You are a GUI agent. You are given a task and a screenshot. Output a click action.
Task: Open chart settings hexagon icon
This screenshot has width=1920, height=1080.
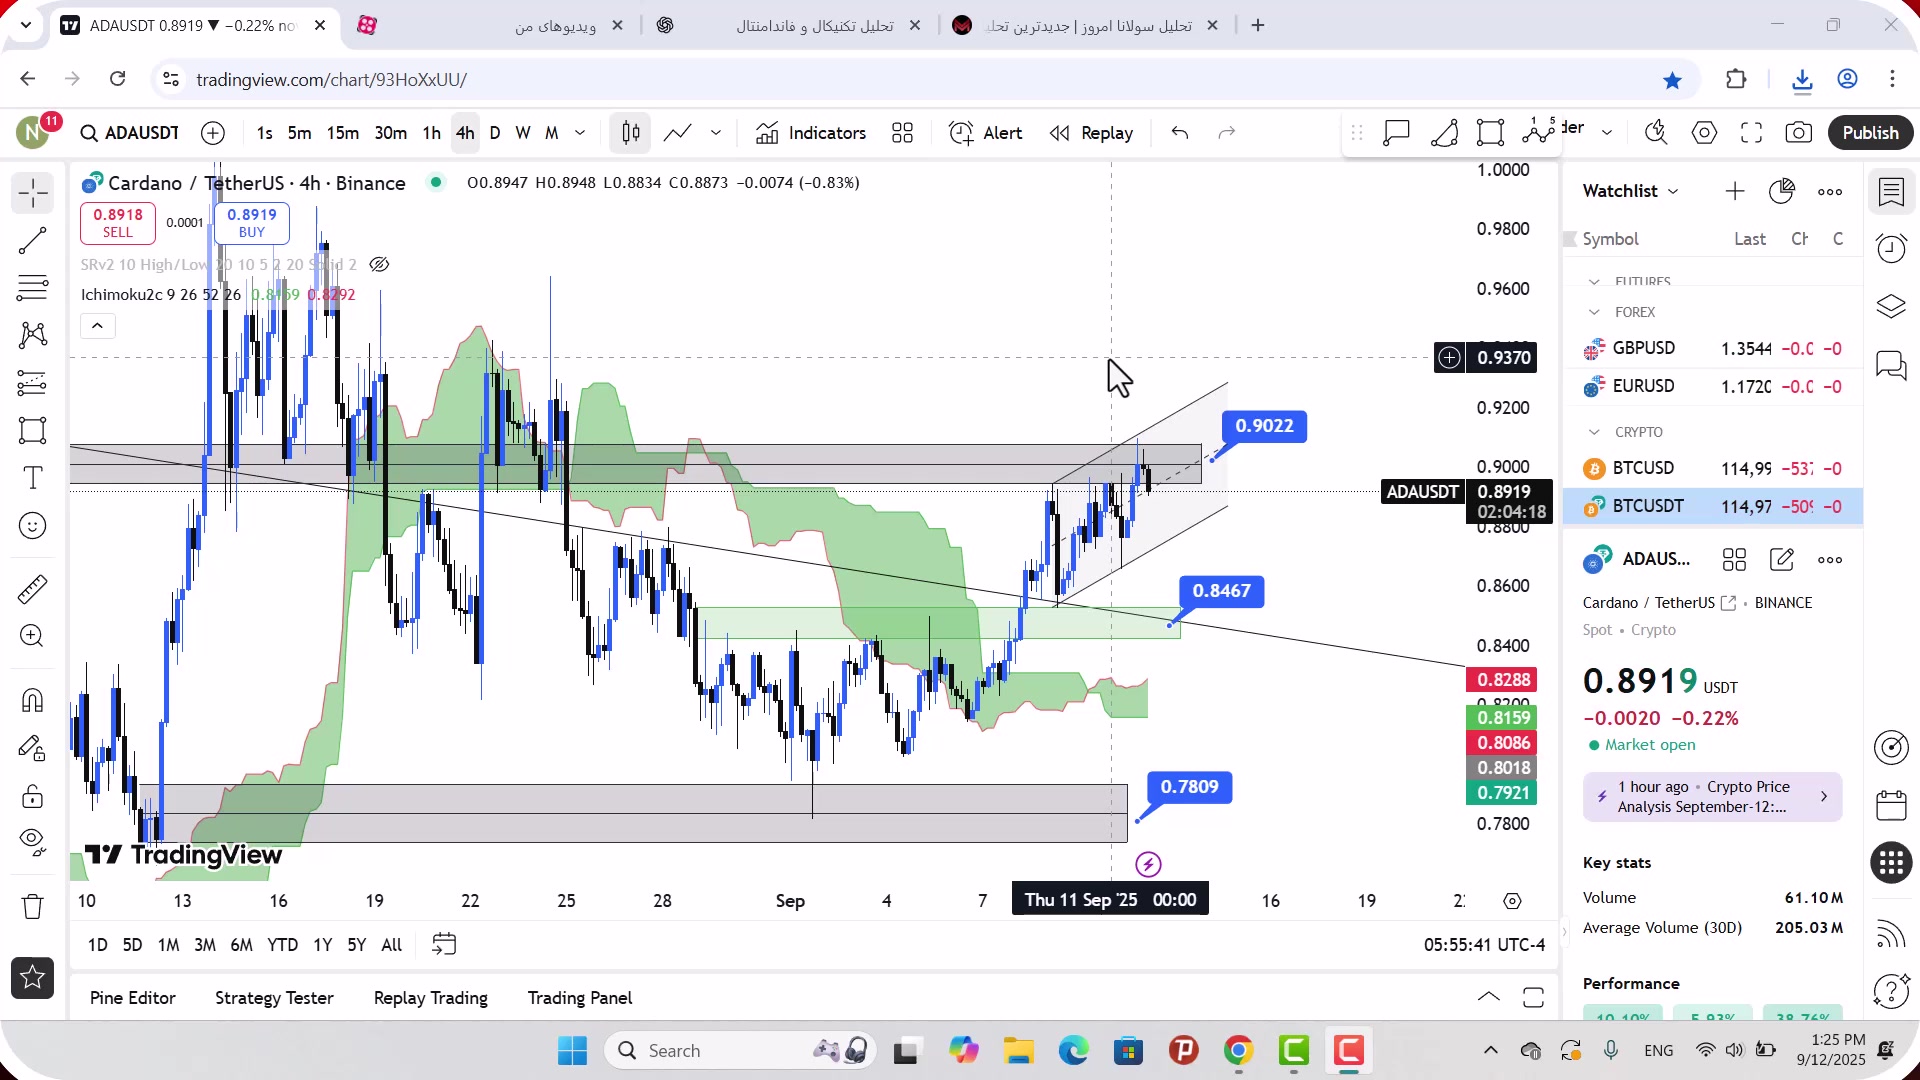click(1705, 133)
